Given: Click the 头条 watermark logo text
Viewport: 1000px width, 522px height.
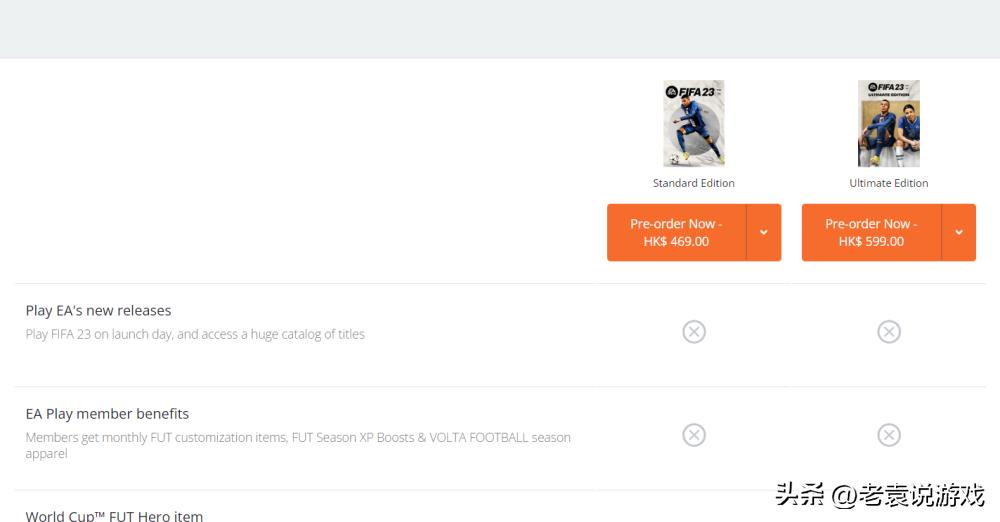Looking at the screenshot, I should tap(800, 494).
